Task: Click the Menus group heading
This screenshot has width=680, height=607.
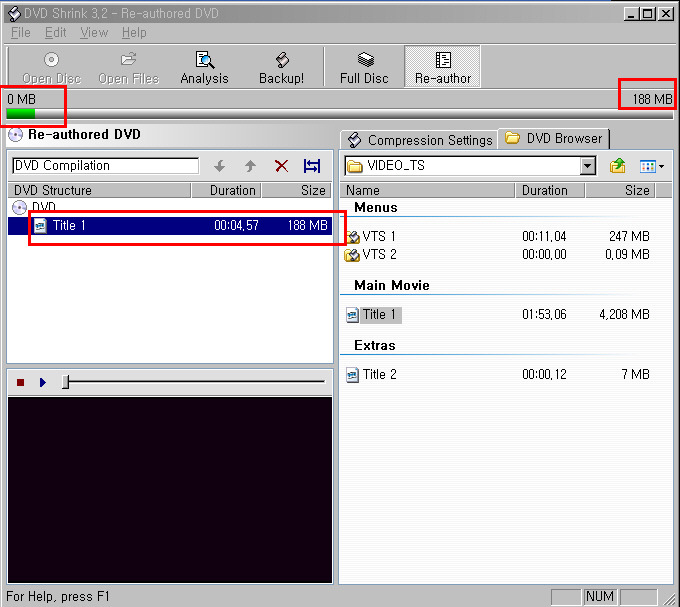Action: [x=376, y=208]
